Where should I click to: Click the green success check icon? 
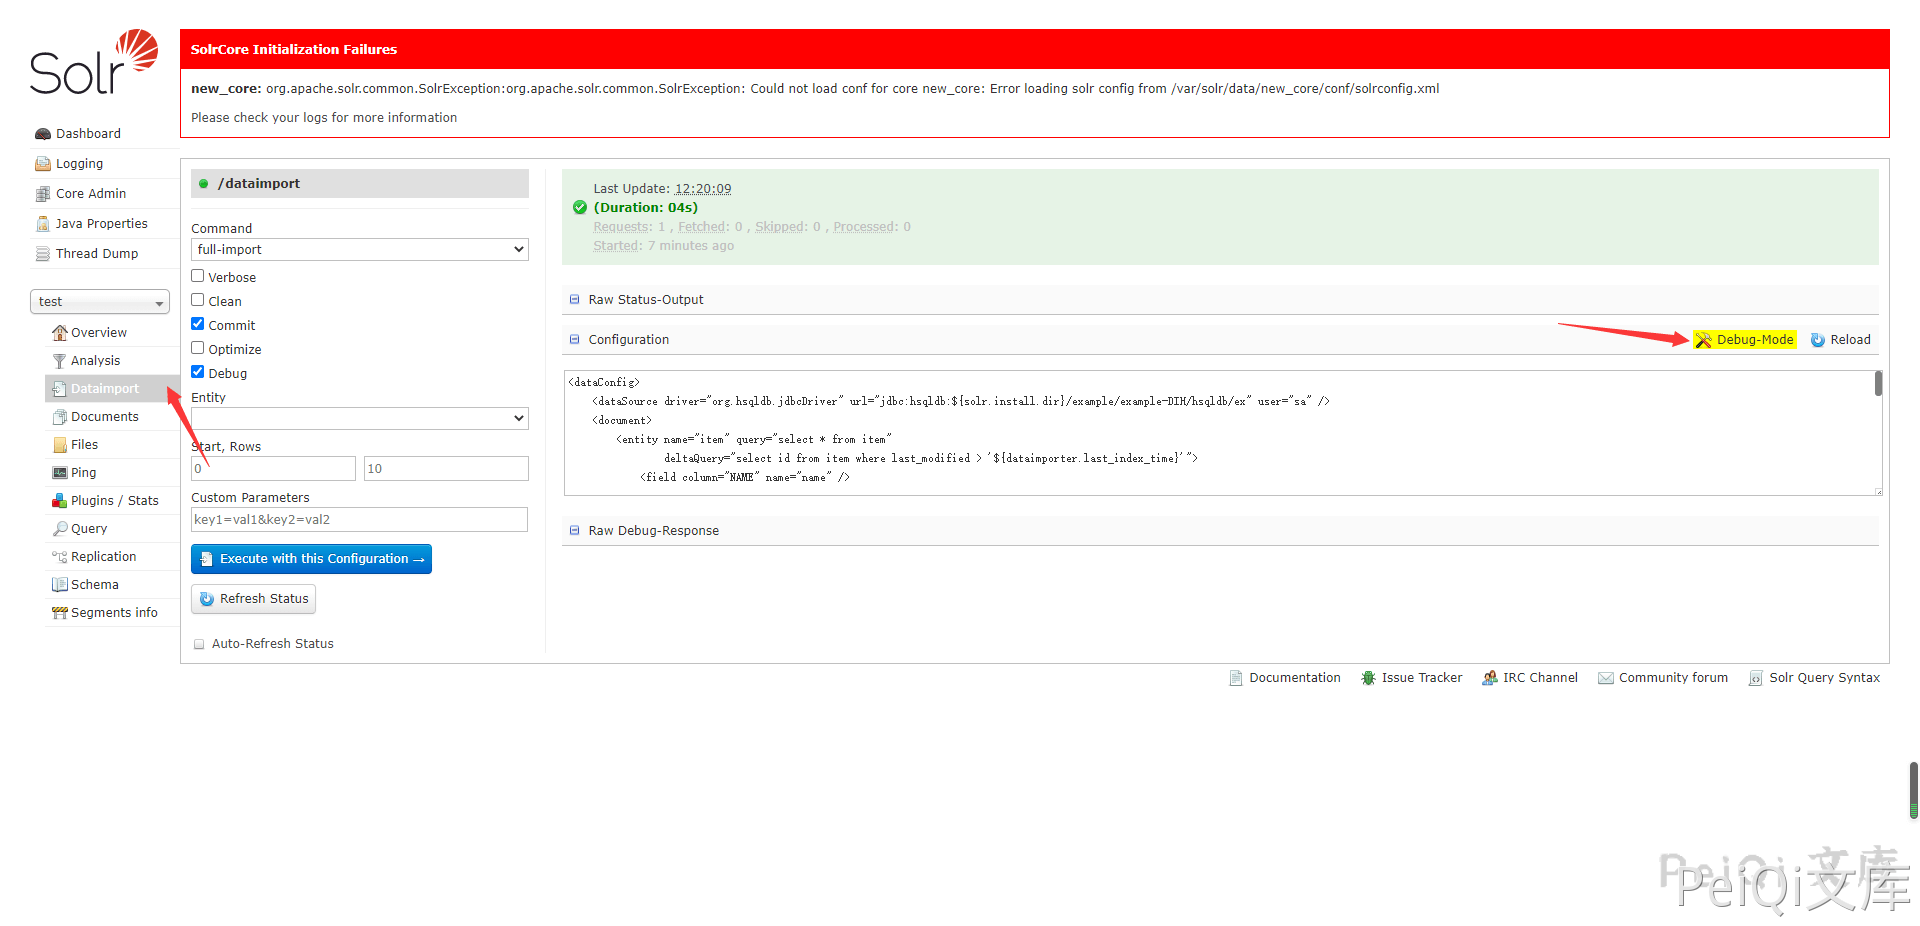tap(580, 208)
